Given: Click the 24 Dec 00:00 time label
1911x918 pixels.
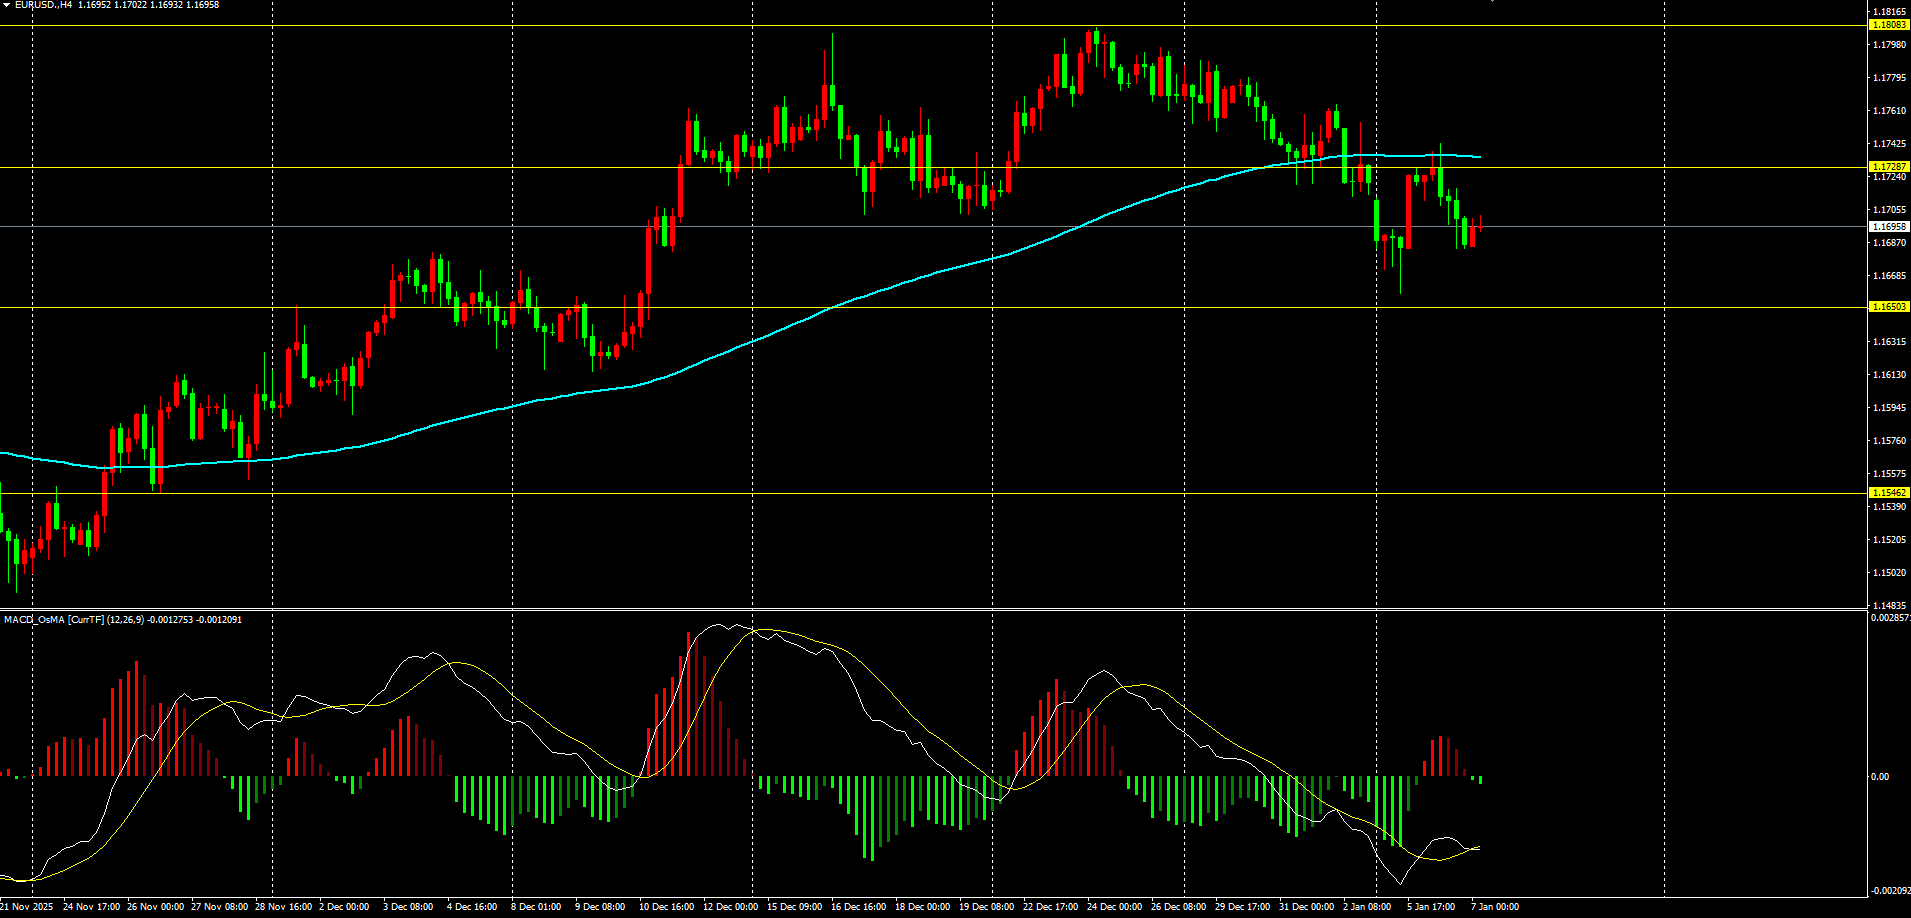Looking at the screenshot, I should tap(1114, 907).
